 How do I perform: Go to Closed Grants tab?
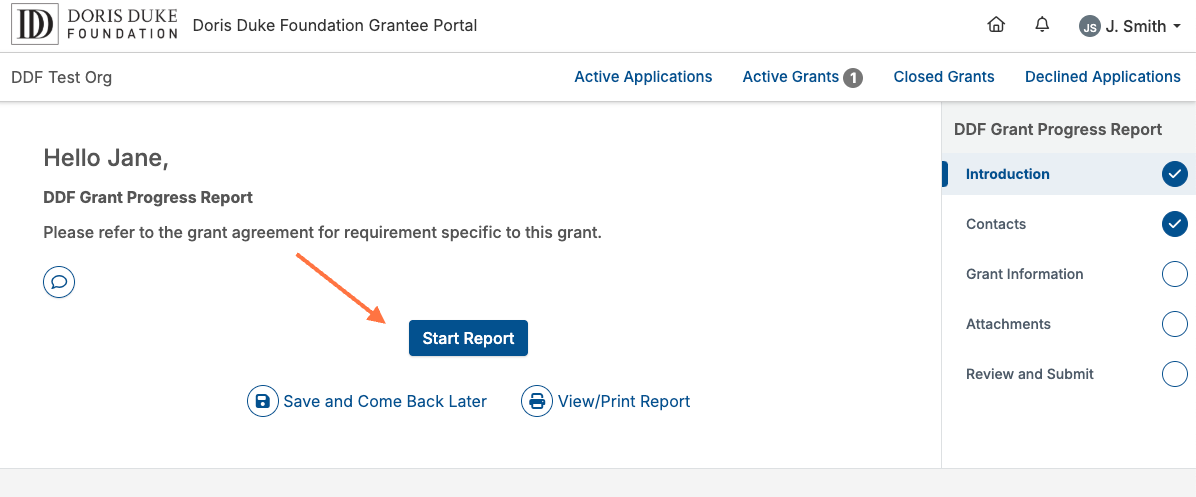click(x=944, y=77)
